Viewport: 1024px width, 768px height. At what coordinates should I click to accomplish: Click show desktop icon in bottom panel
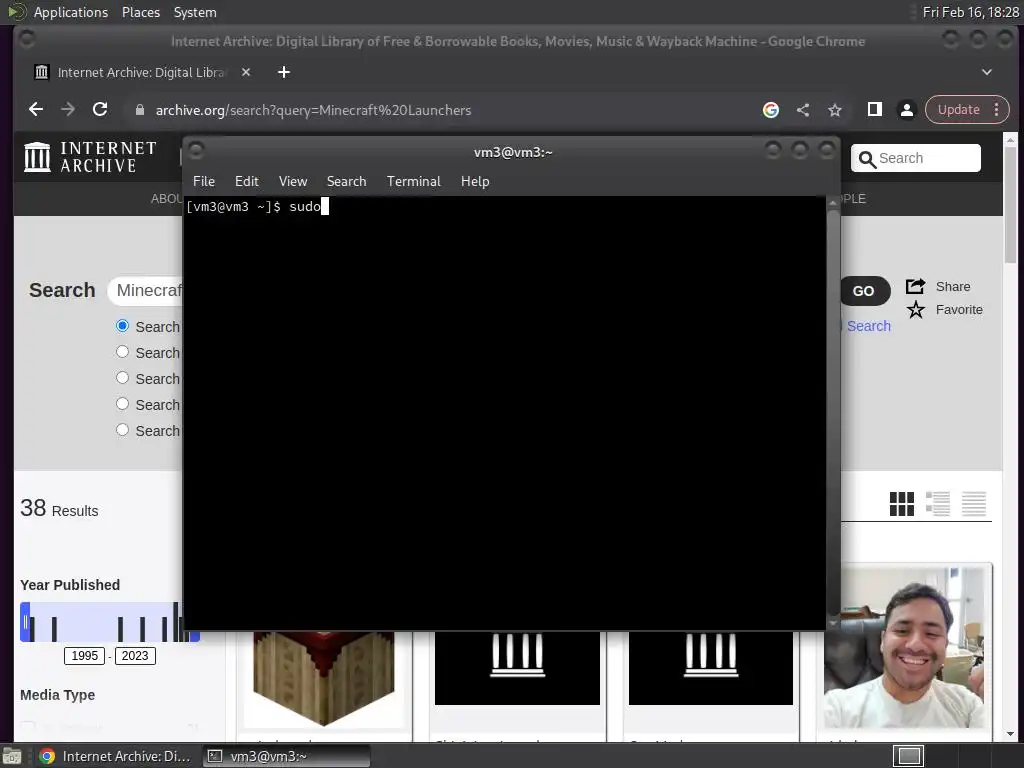(x=12, y=756)
